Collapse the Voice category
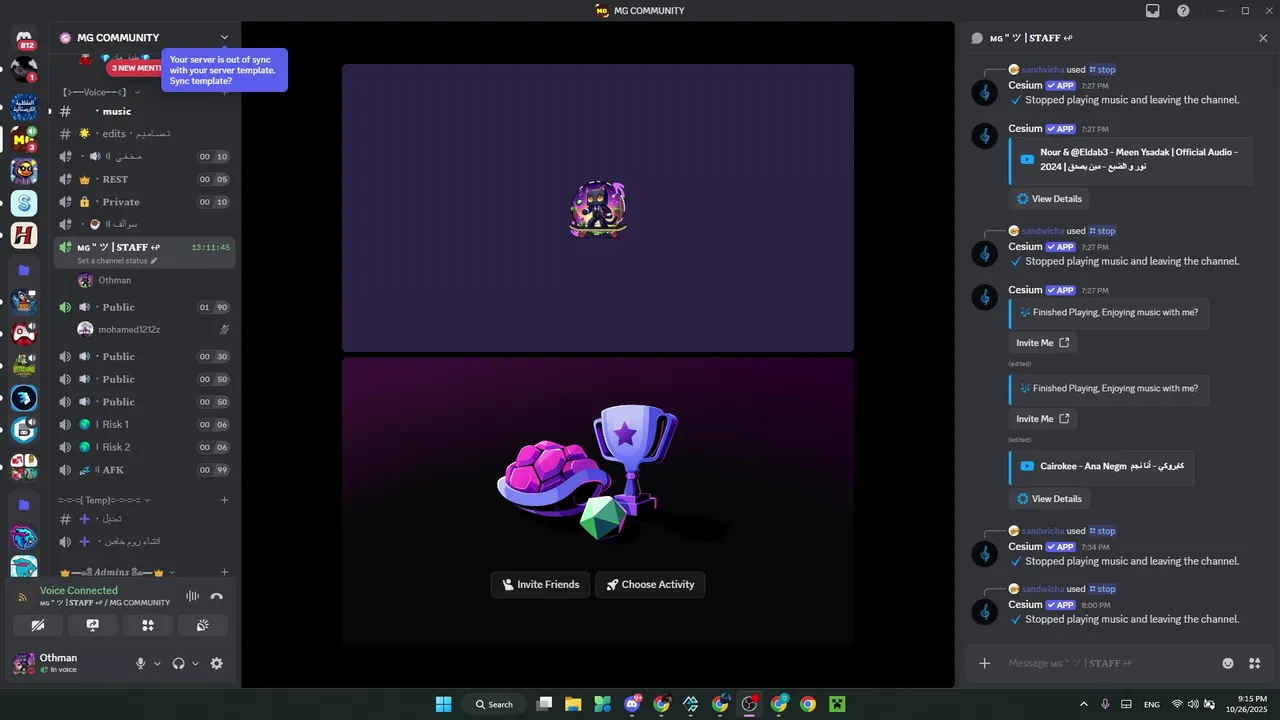 100,92
